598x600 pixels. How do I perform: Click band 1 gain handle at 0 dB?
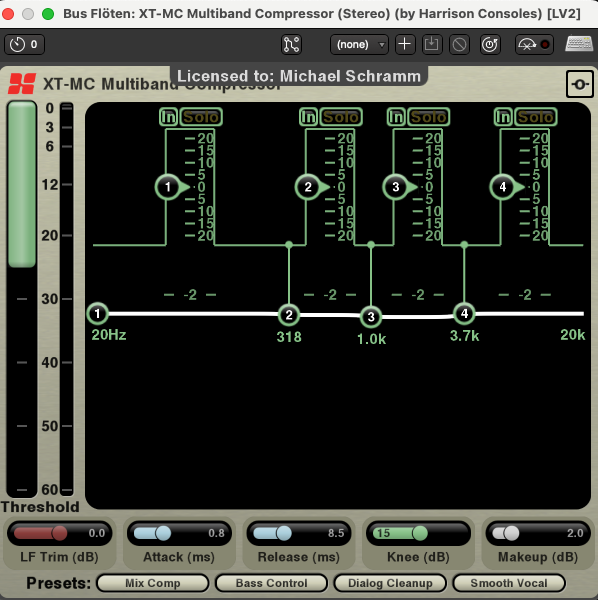pos(168,187)
